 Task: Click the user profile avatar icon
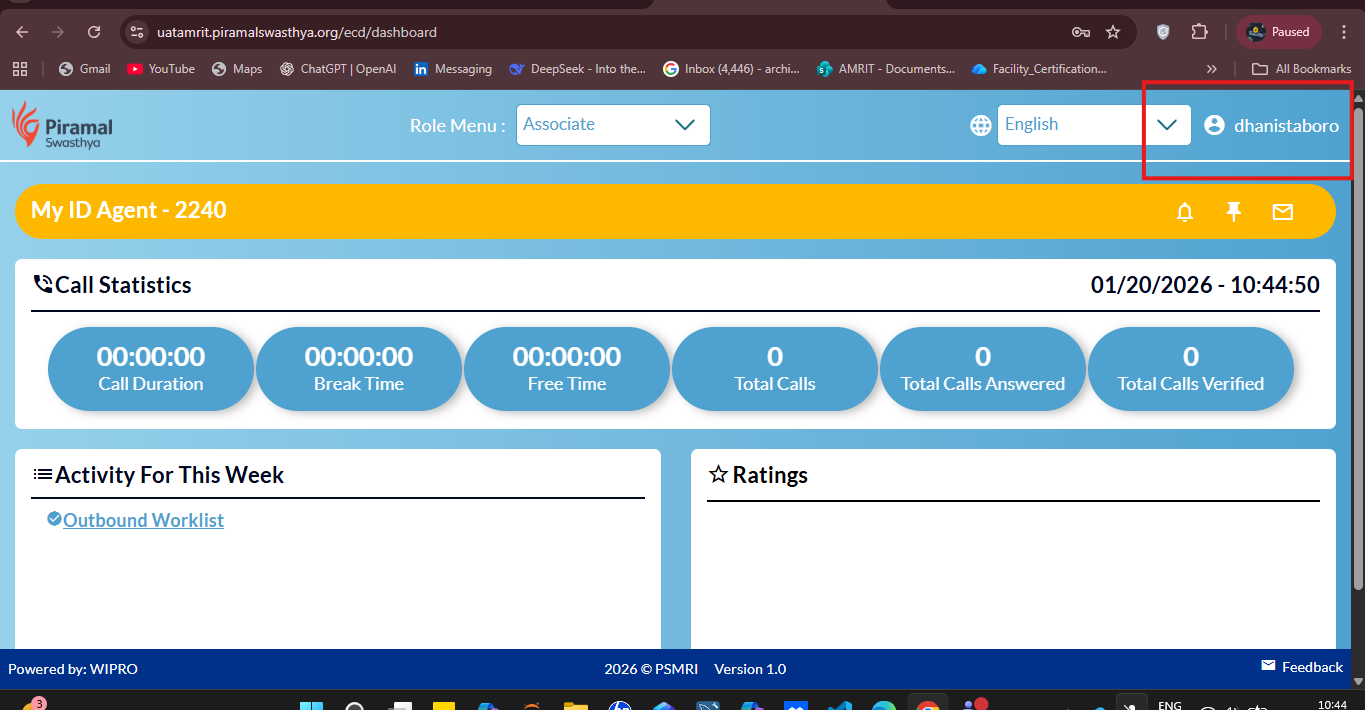[x=1214, y=125]
